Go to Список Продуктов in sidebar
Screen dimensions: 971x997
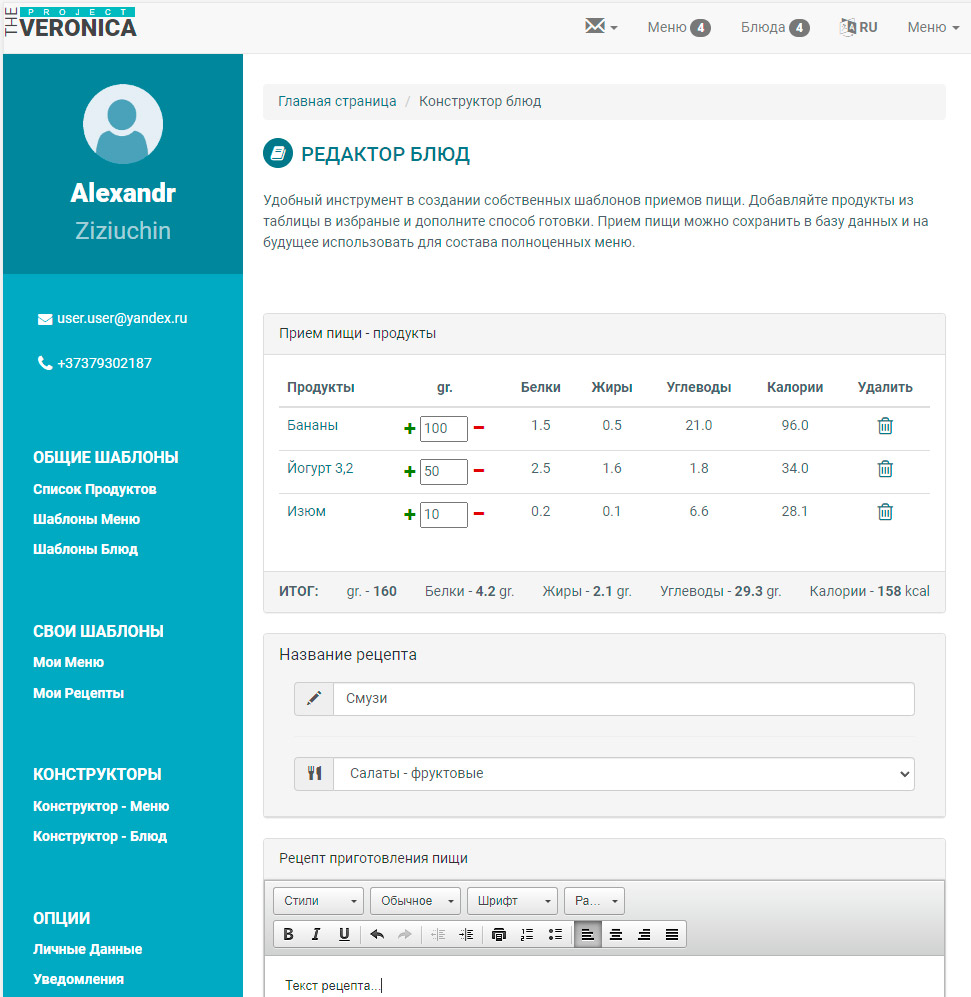tap(95, 490)
